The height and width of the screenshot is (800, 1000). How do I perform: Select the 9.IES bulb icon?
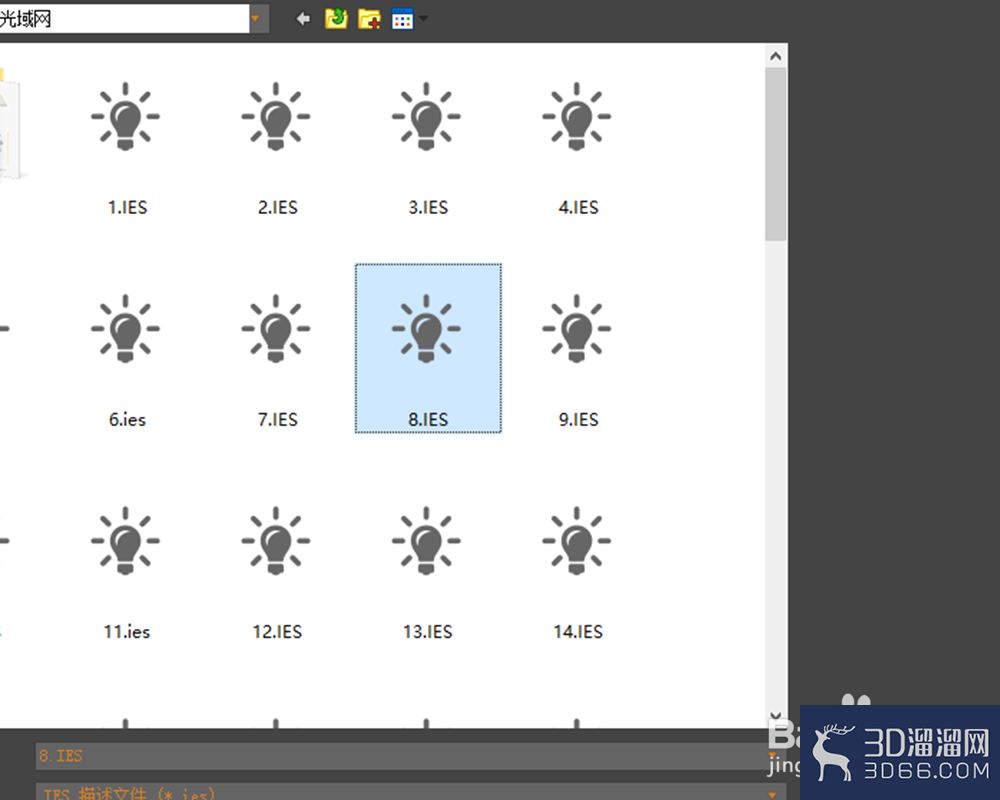pyautogui.click(x=577, y=329)
